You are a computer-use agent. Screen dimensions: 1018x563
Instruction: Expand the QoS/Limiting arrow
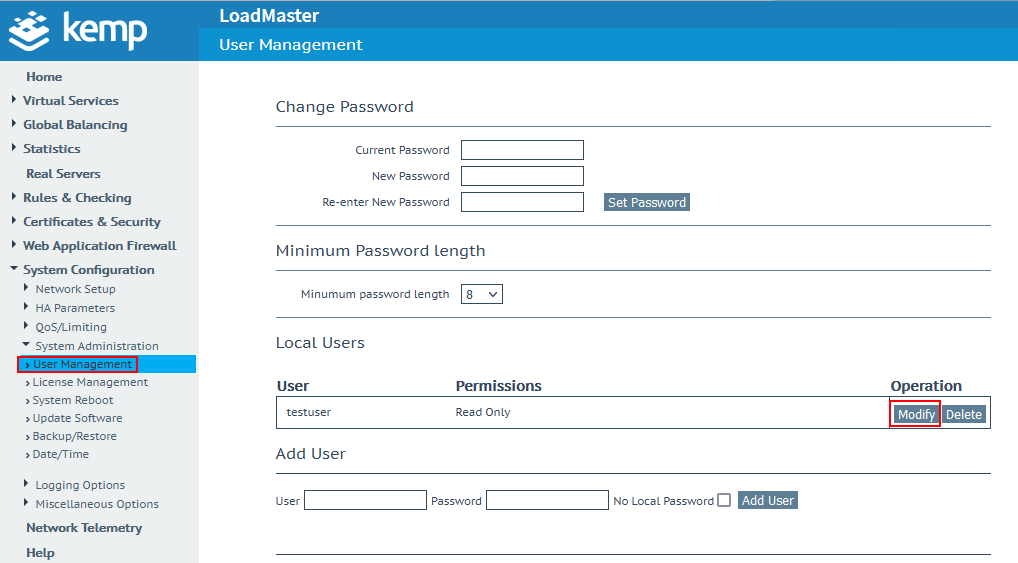[26, 326]
